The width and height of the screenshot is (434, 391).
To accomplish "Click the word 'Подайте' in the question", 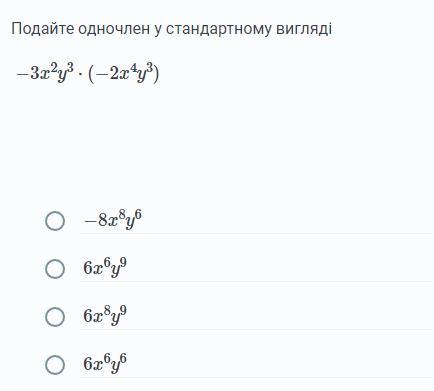I will (x=42, y=29).
